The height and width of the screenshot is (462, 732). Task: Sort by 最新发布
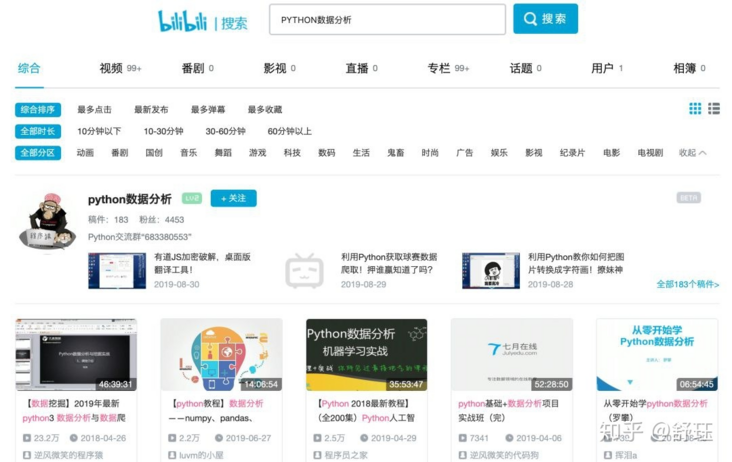[x=151, y=110]
